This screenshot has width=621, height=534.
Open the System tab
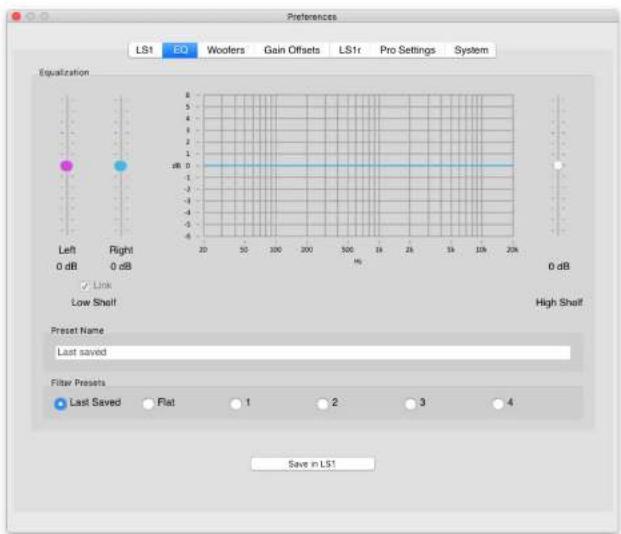pyautogui.click(x=471, y=50)
